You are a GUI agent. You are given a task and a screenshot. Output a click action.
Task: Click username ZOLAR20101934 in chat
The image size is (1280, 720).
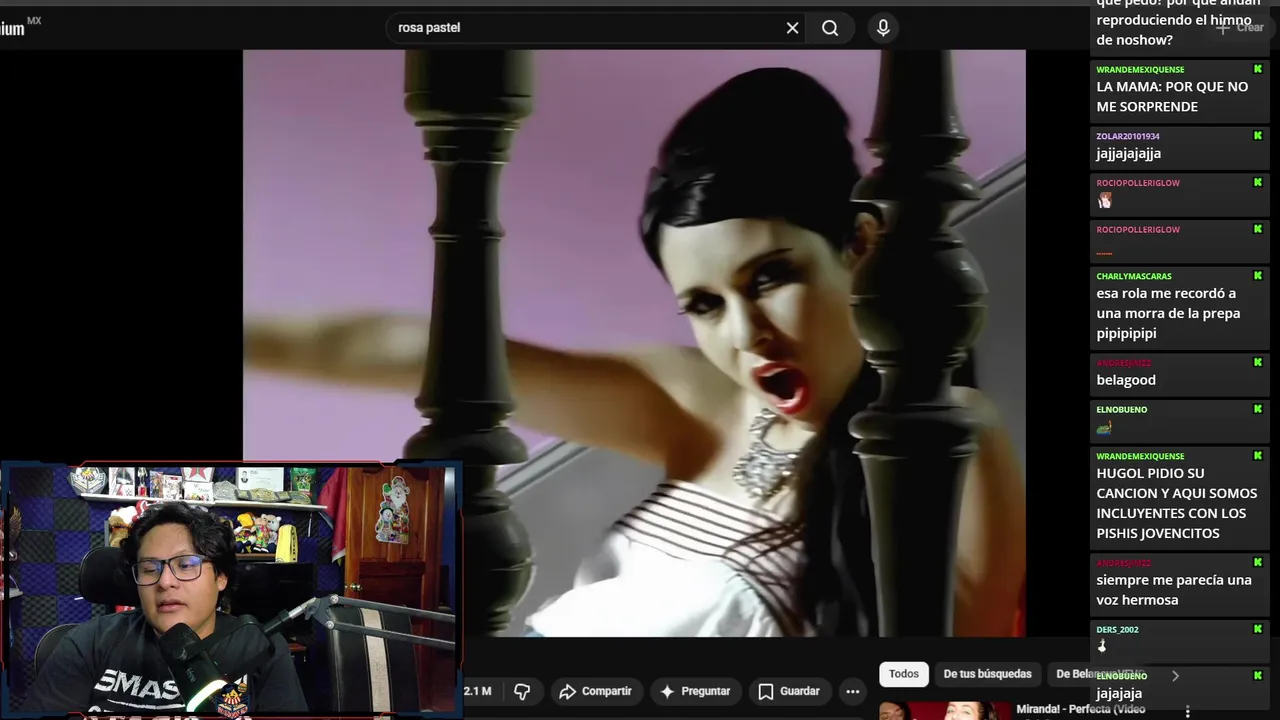tap(1128, 136)
